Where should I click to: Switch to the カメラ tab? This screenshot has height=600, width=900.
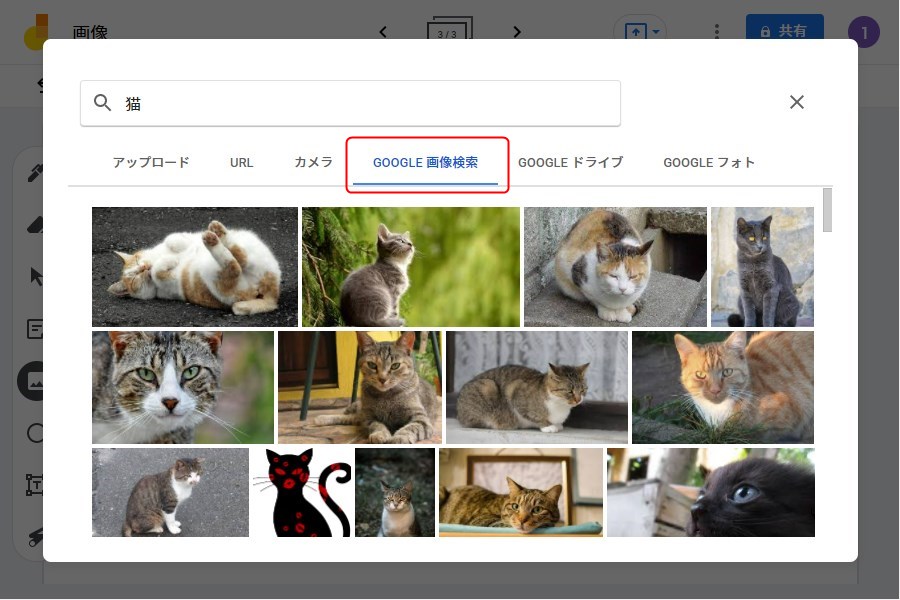tap(313, 162)
